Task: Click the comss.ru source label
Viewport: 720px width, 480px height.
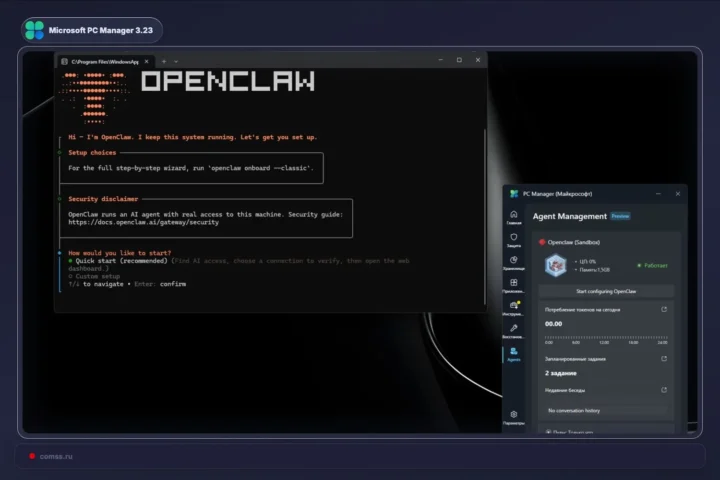Action: tap(56, 457)
